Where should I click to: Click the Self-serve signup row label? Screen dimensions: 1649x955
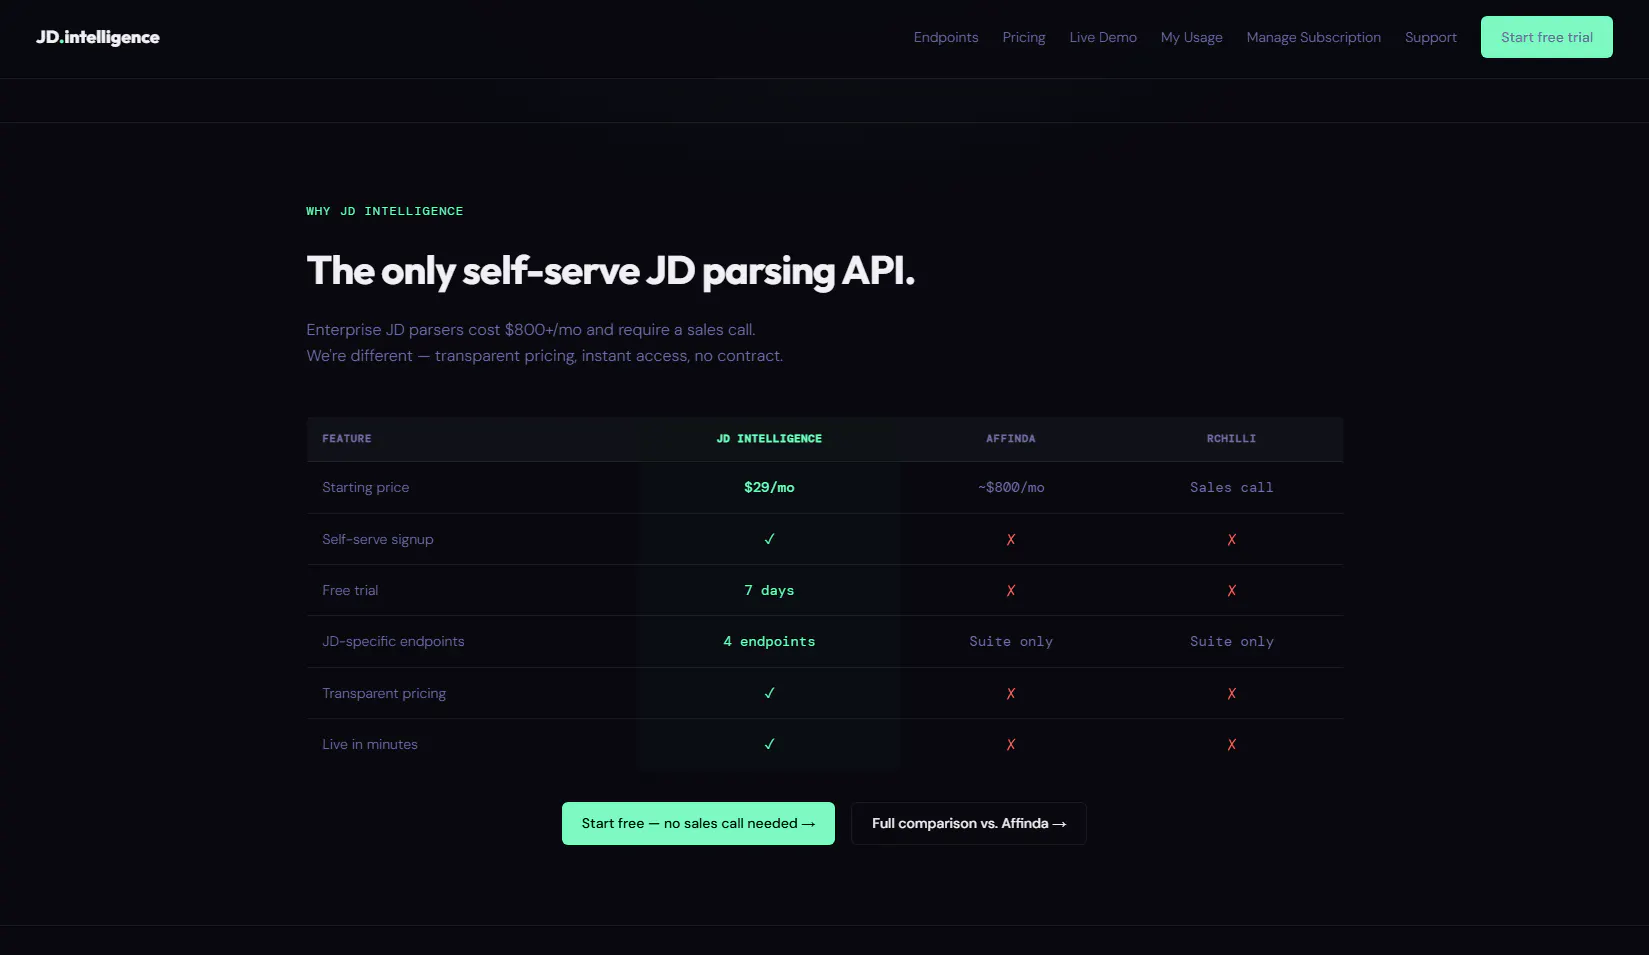(x=378, y=539)
